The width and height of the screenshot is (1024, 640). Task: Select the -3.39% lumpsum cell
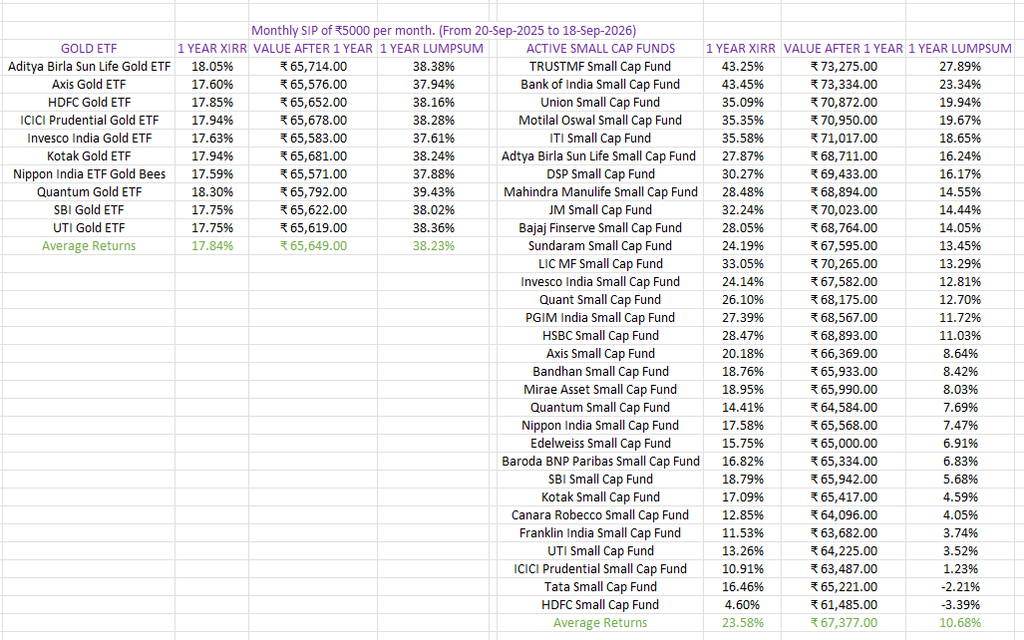960,605
